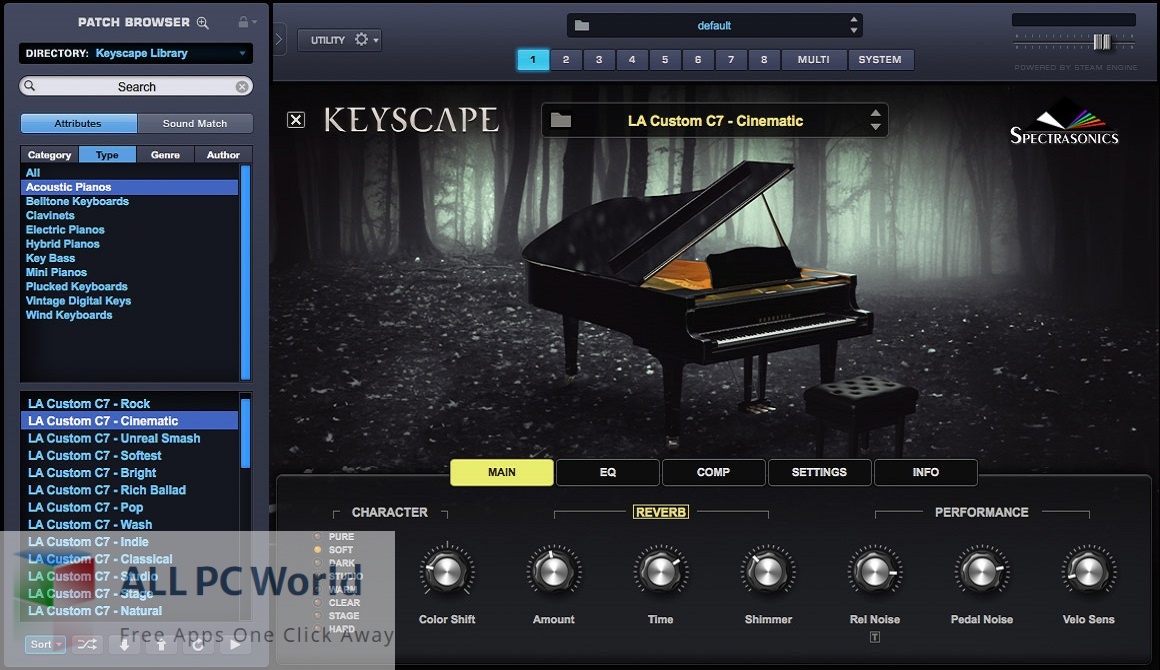Select the STAGE character mode
This screenshot has height=670, width=1160.
click(337, 616)
